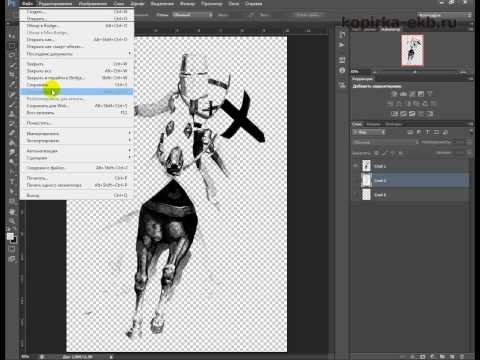Select the Blur tool
480x360 pixels.
pos(12,153)
